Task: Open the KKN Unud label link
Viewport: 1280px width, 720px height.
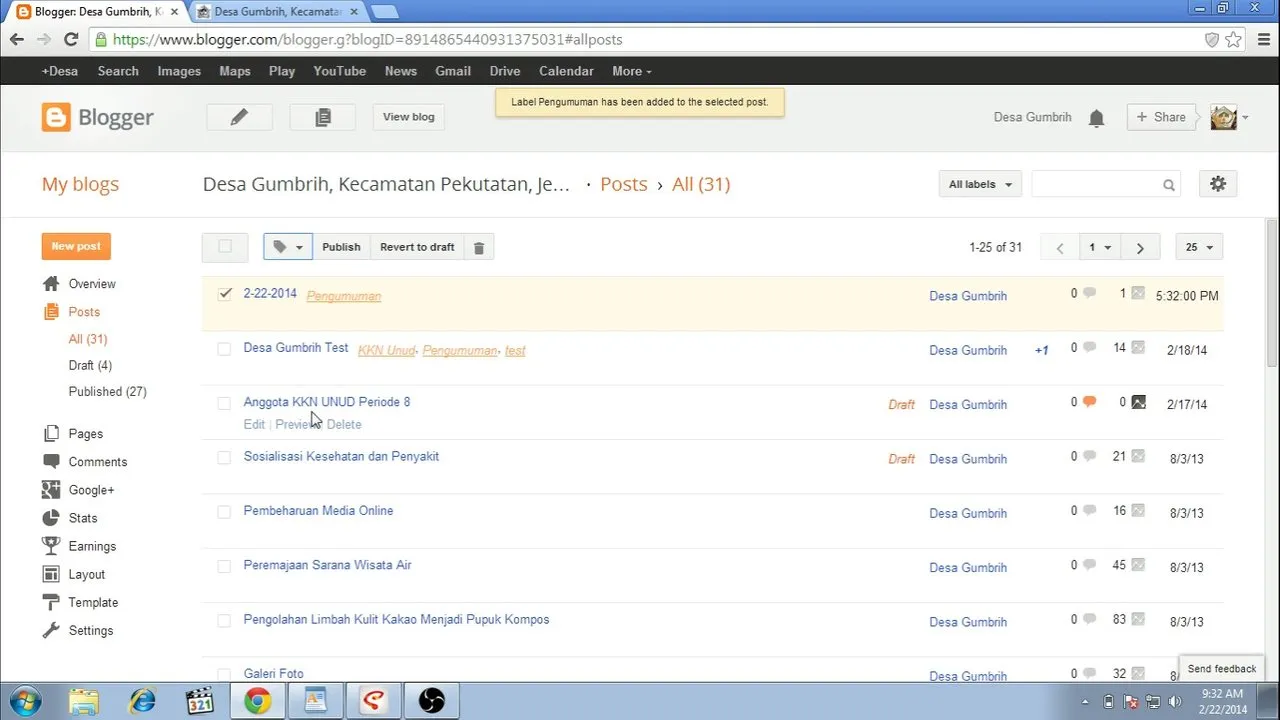Action: (386, 350)
